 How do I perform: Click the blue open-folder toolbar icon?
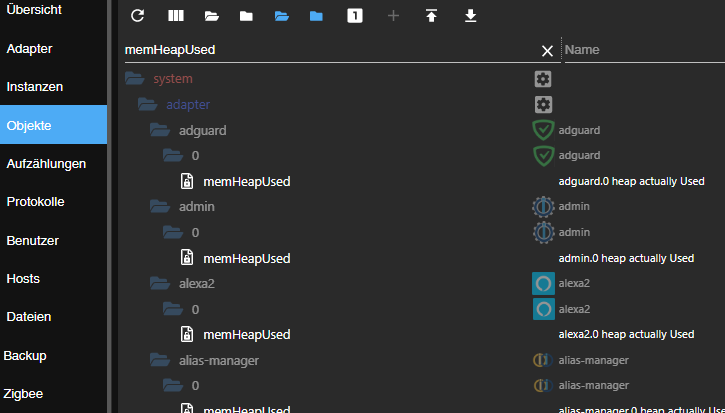click(x=282, y=16)
